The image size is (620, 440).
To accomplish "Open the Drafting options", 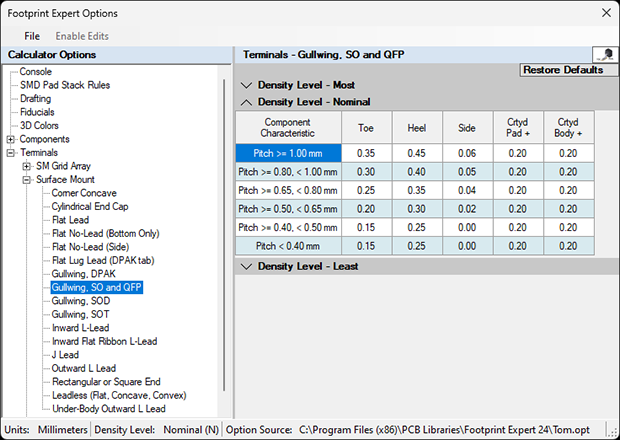I will (36, 98).
